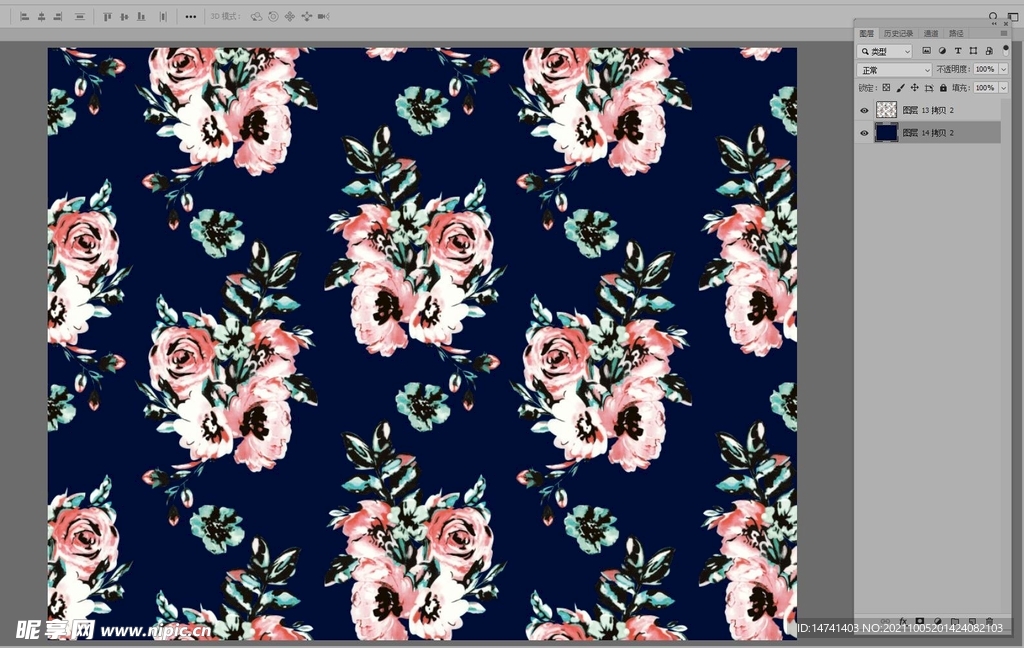Filter layers by smart objects

989,51
